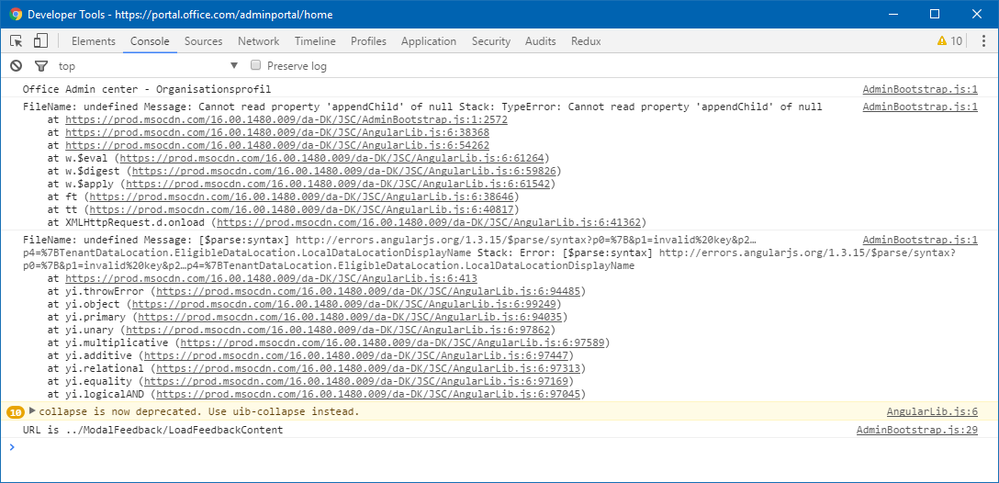Open the yi.multiplicative stack frame link
The width and height of the screenshot is (999, 483).
pos(392,342)
